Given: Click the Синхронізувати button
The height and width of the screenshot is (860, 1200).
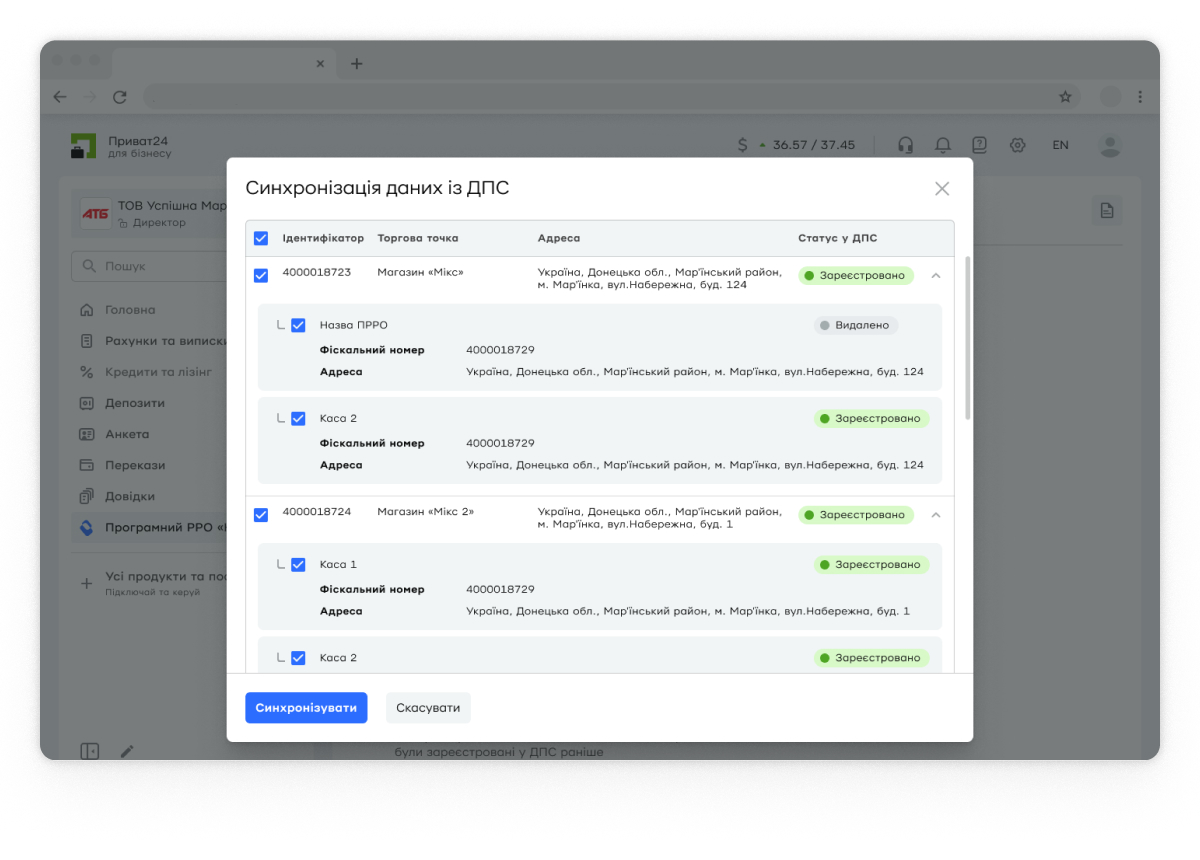Looking at the screenshot, I should [306, 708].
